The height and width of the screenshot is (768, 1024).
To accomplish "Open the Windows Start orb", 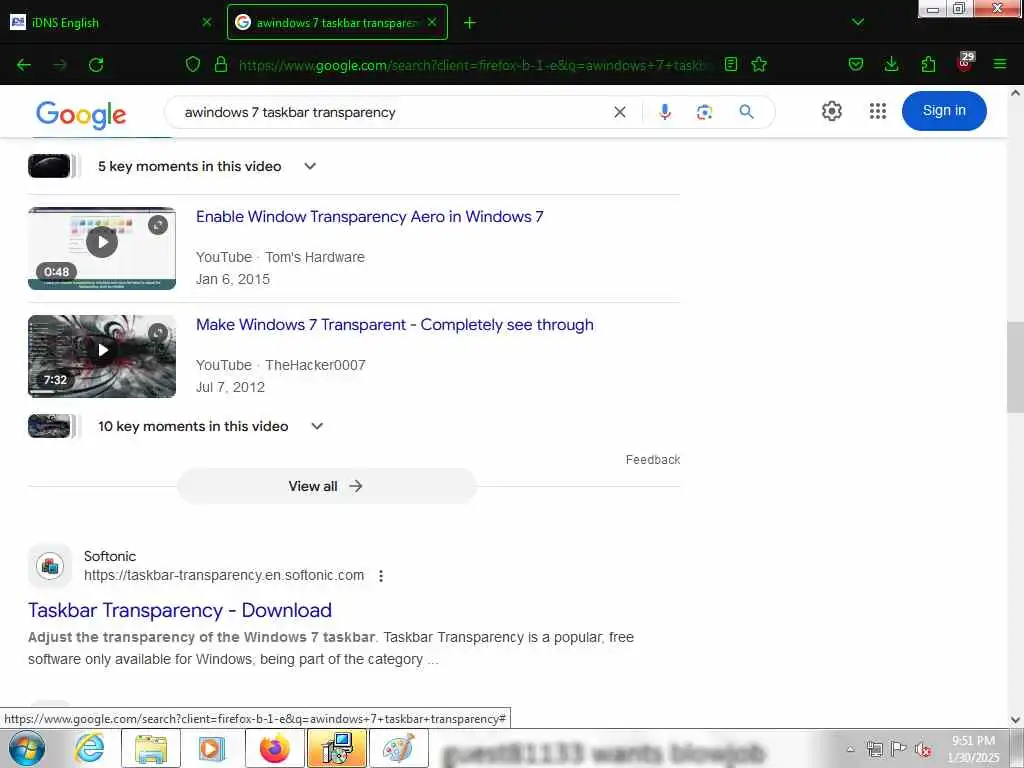I will coord(27,748).
